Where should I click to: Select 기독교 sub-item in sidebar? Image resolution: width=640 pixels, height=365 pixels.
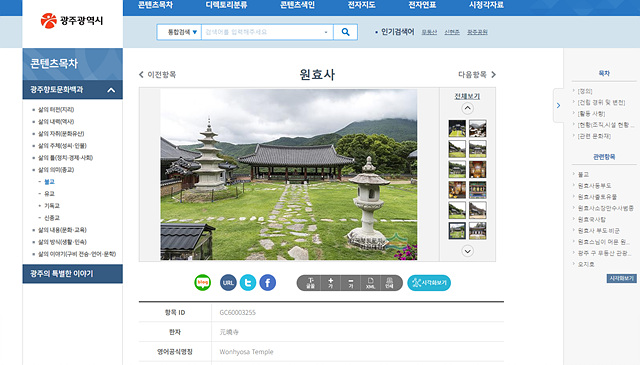(x=52, y=206)
